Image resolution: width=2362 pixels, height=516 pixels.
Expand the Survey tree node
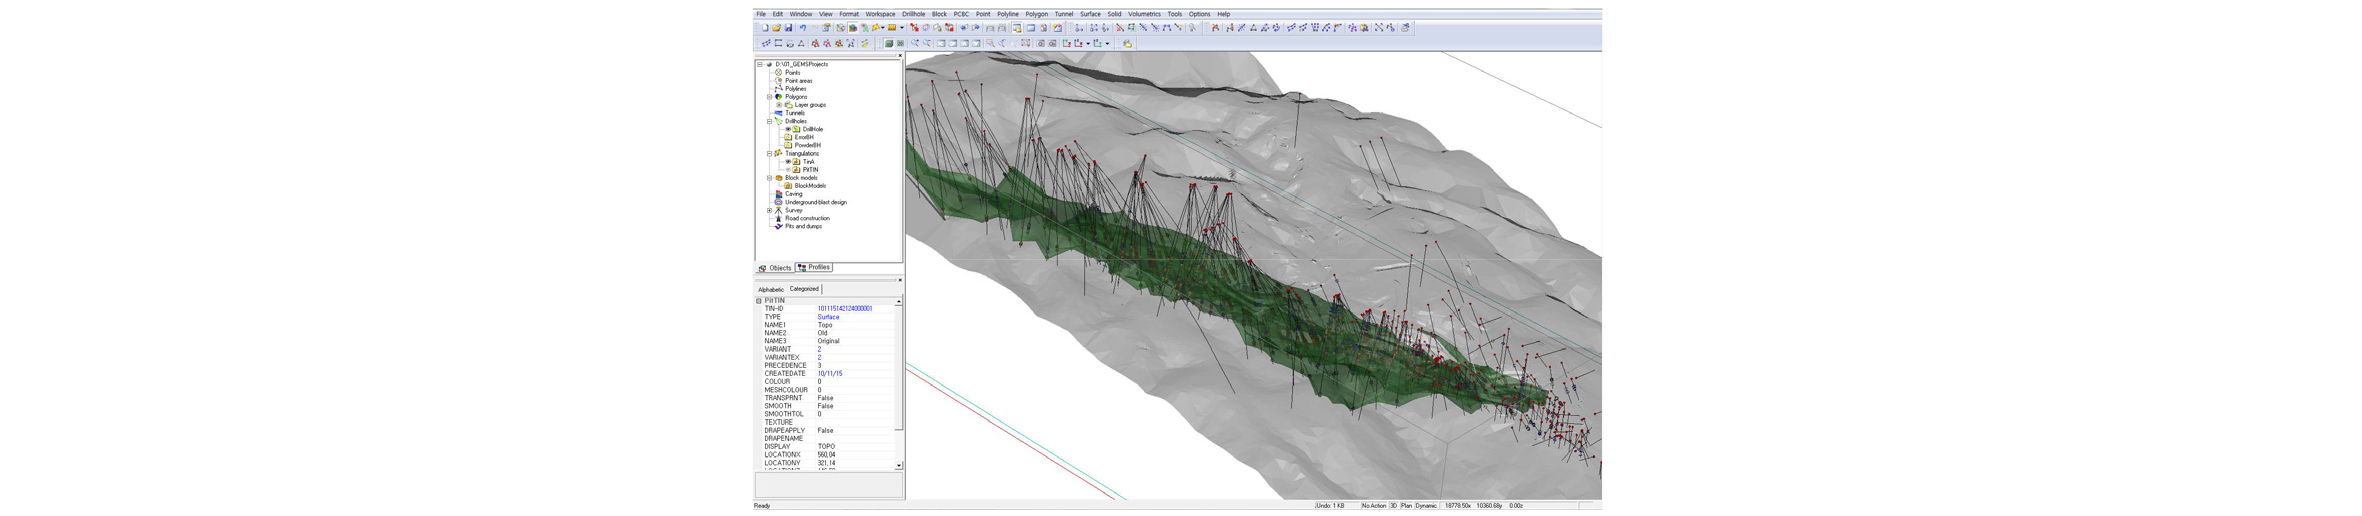pos(769,210)
